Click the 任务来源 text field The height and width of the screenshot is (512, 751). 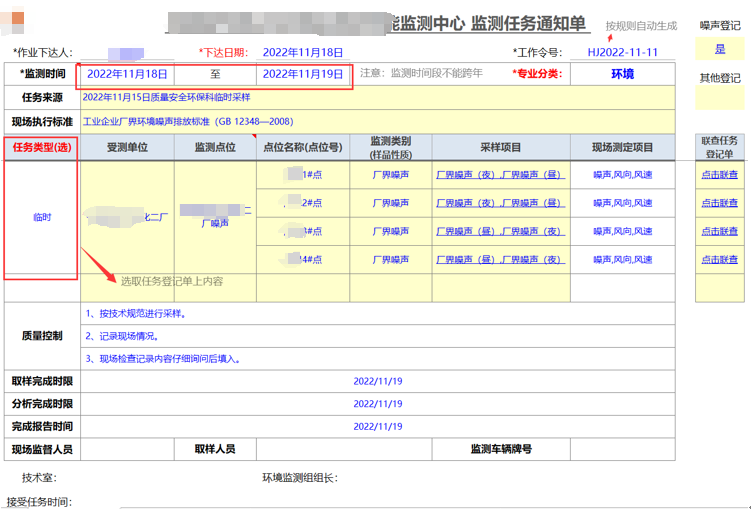click(380, 97)
